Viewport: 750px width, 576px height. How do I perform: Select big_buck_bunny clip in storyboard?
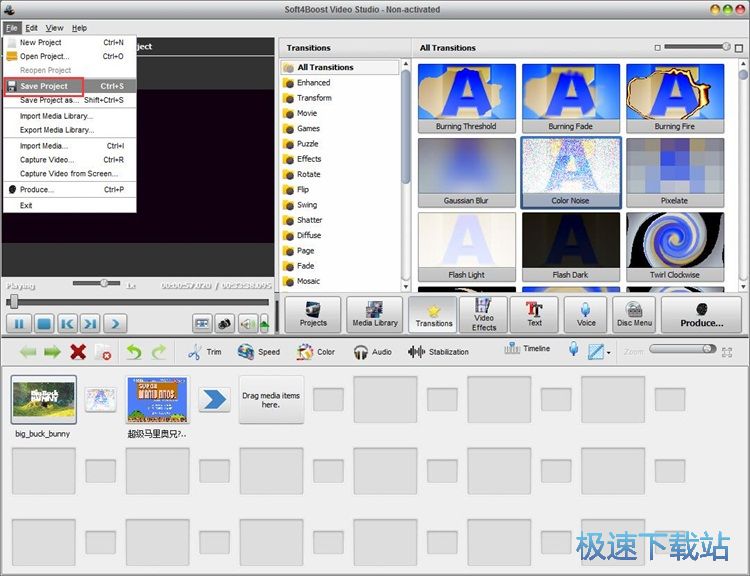point(44,400)
